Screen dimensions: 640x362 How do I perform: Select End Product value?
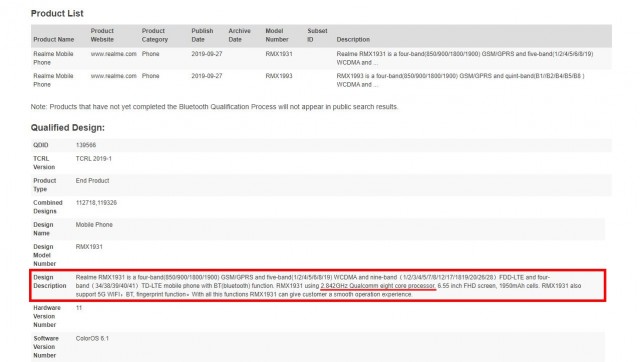pyautogui.click(x=92, y=181)
